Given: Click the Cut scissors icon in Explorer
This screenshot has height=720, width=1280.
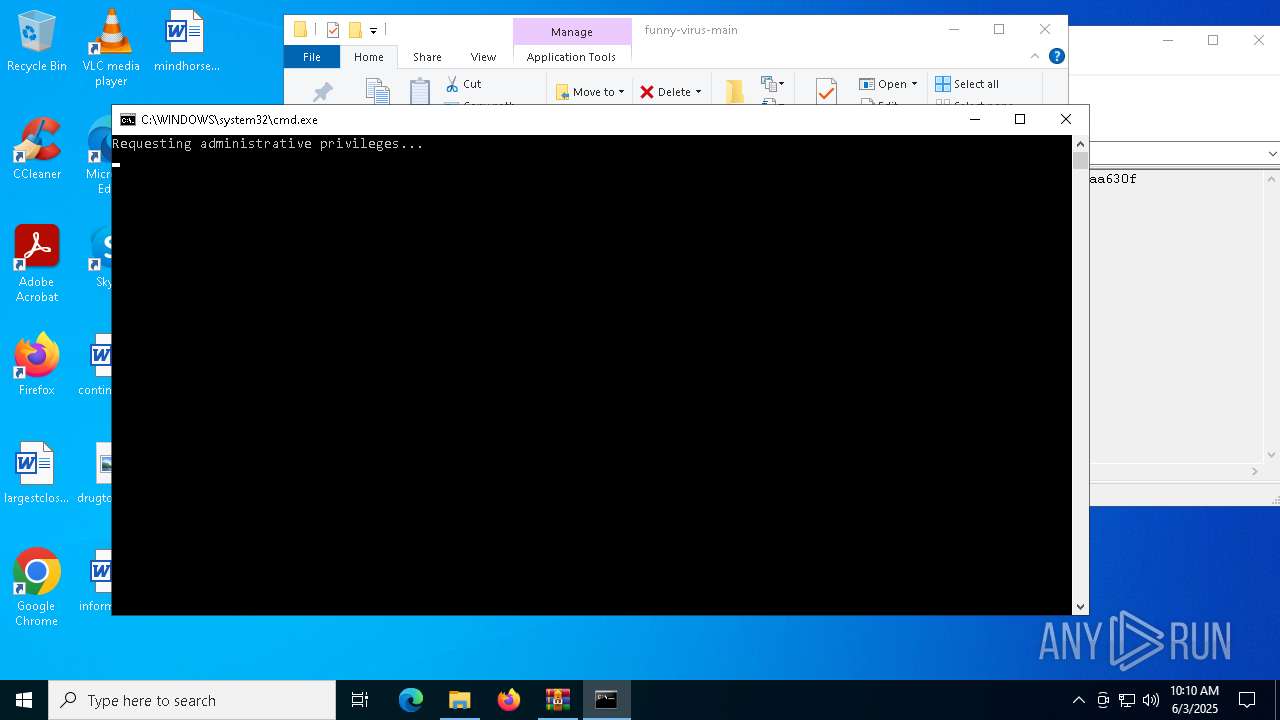Looking at the screenshot, I should click(x=452, y=84).
